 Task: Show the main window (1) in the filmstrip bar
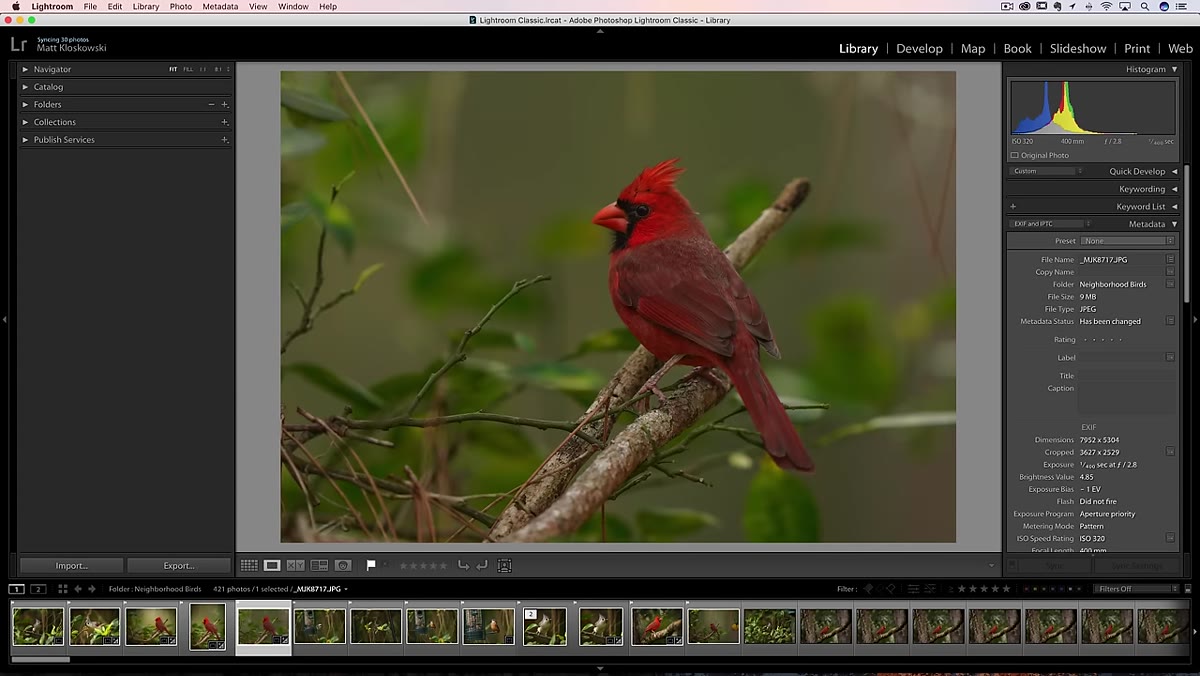click(17, 589)
